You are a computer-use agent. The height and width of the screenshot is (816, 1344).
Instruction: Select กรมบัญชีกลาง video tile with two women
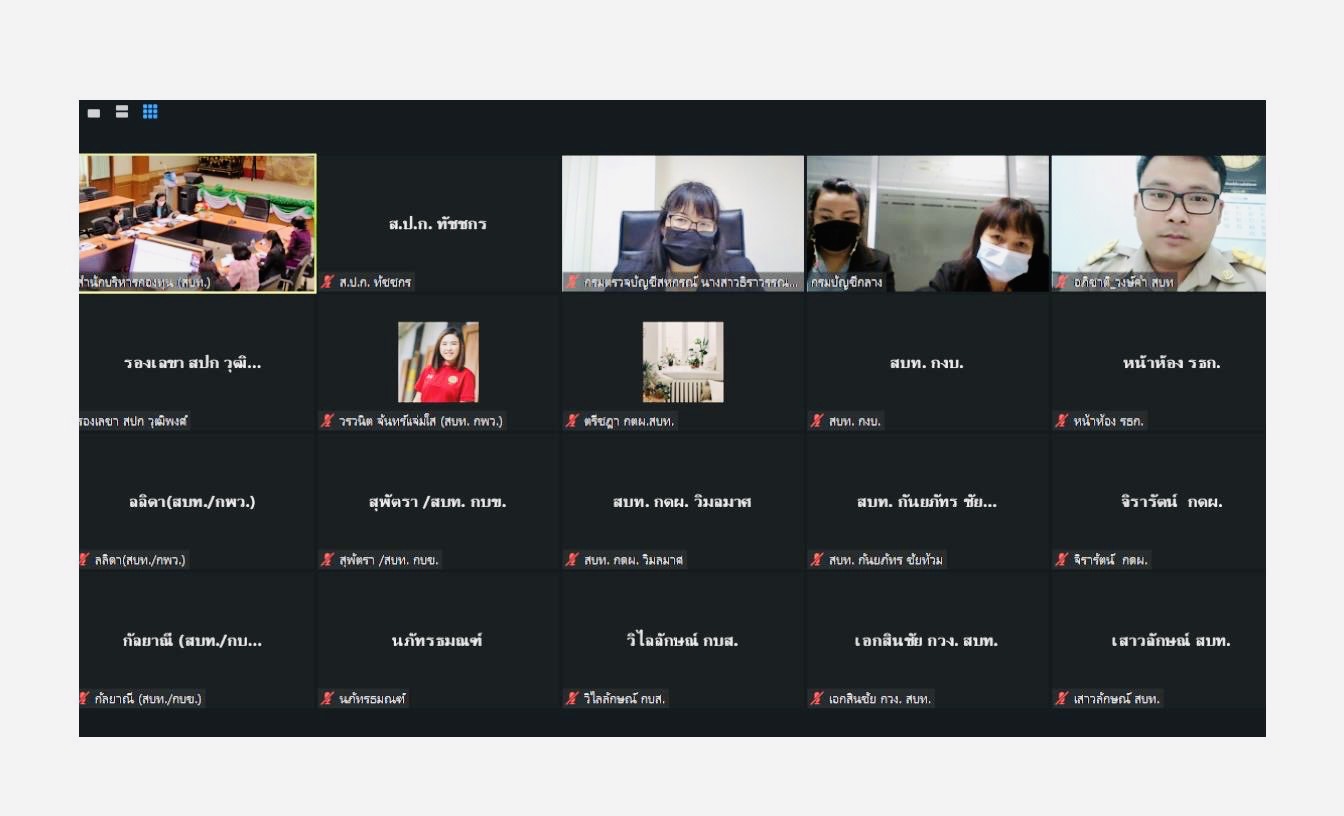pyautogui.click(x=928, y=223)
